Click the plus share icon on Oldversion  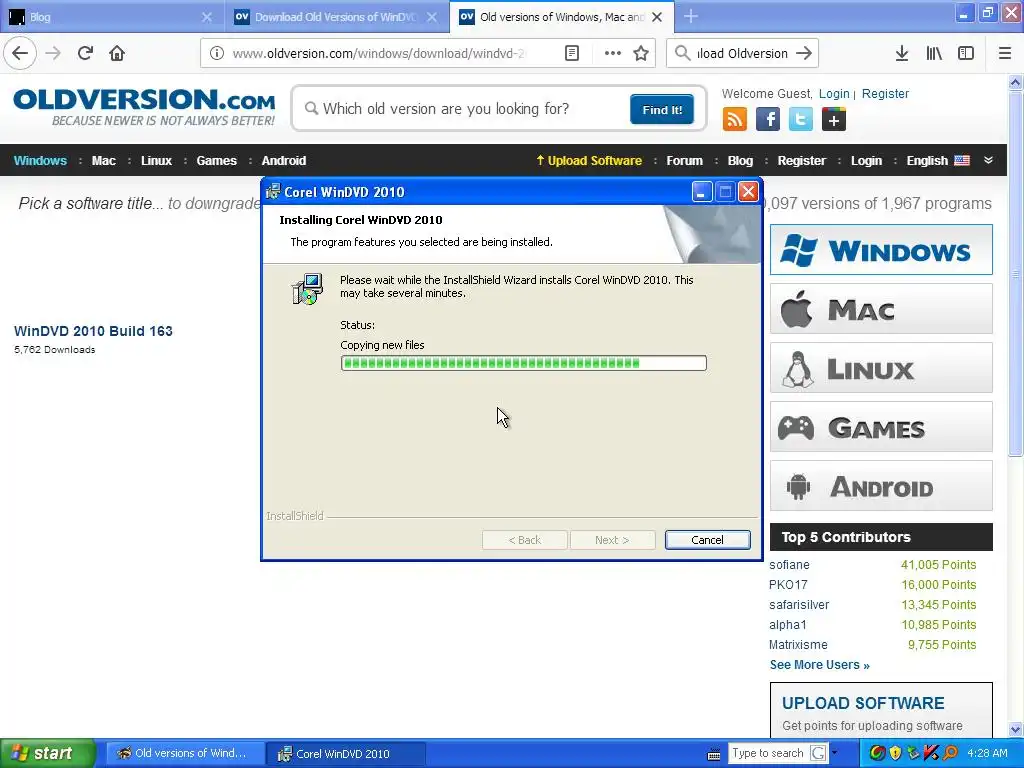834,120
